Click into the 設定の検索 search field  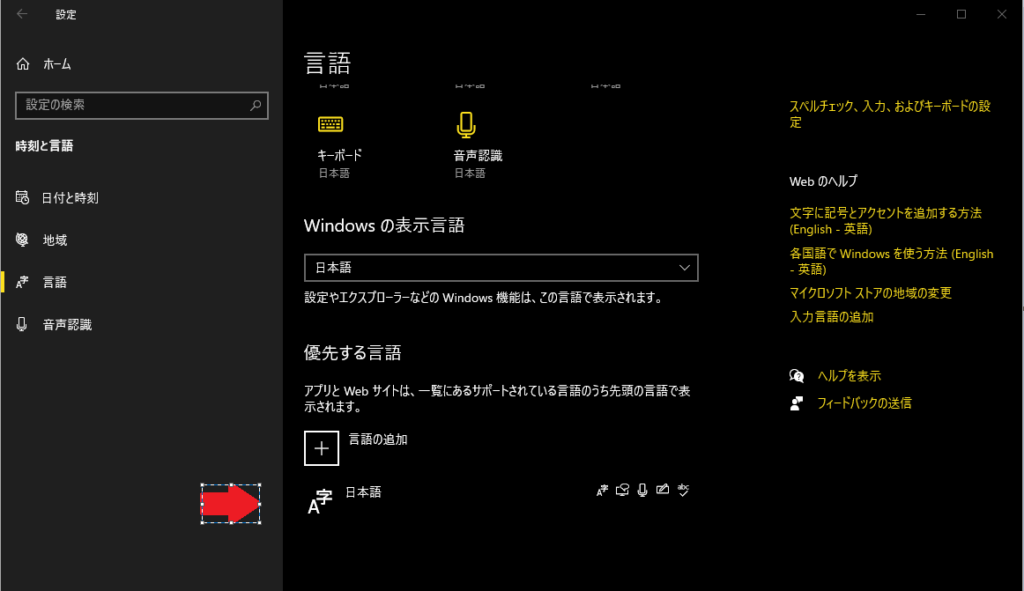coord(142,105)
